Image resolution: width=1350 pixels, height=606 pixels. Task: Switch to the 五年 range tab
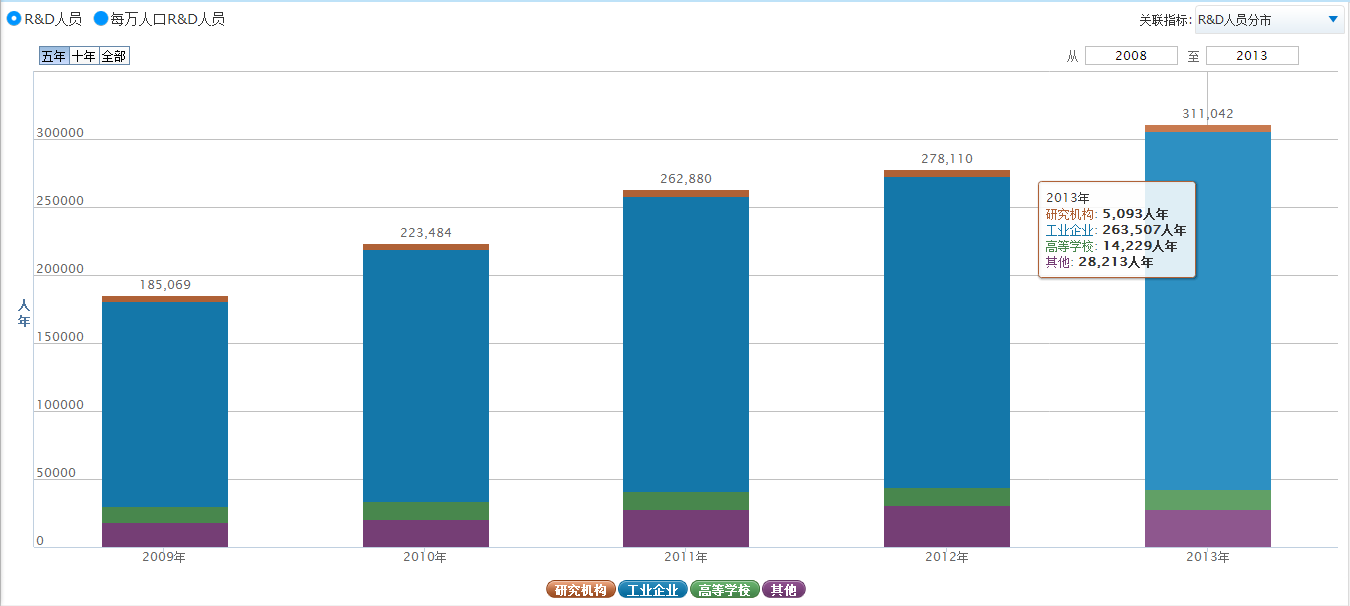pyautogui.click(x=54, y=56)
